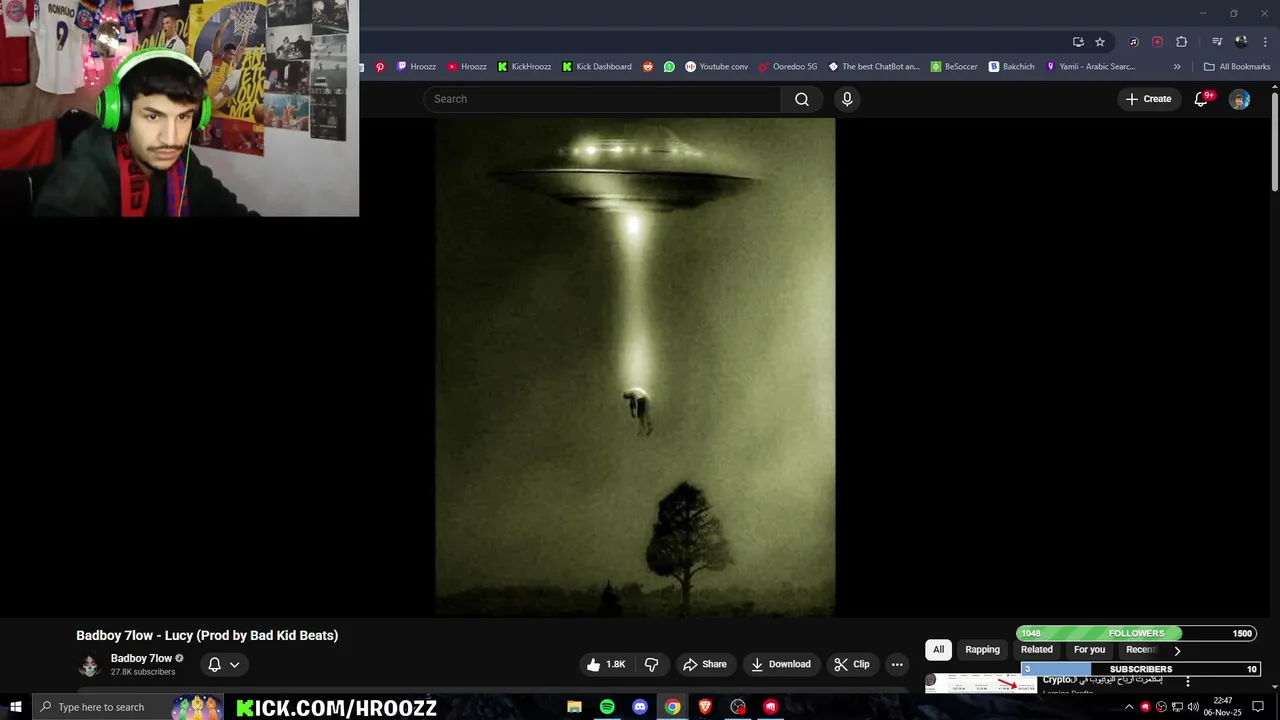Screen dimensions: 1280x720
Task: Select the Rapping filter chip
Action: (982, 650)
